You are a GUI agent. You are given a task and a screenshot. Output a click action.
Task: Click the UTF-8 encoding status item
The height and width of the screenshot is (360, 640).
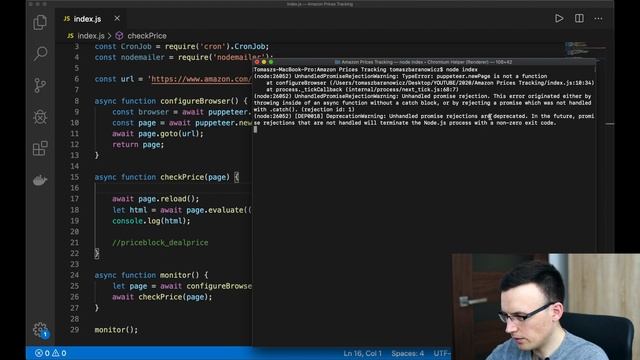tap(442, 353)
